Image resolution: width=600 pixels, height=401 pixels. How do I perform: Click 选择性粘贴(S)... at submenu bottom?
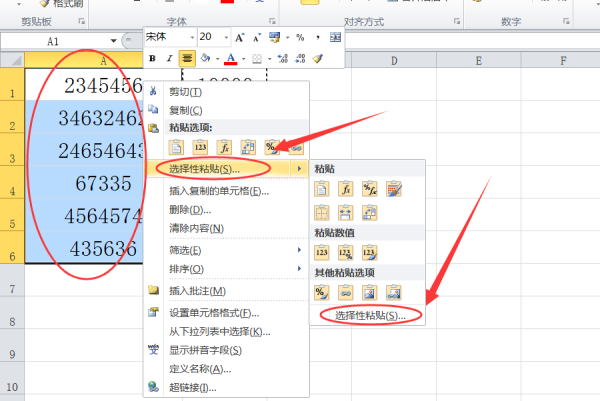(x=370, y=315)
